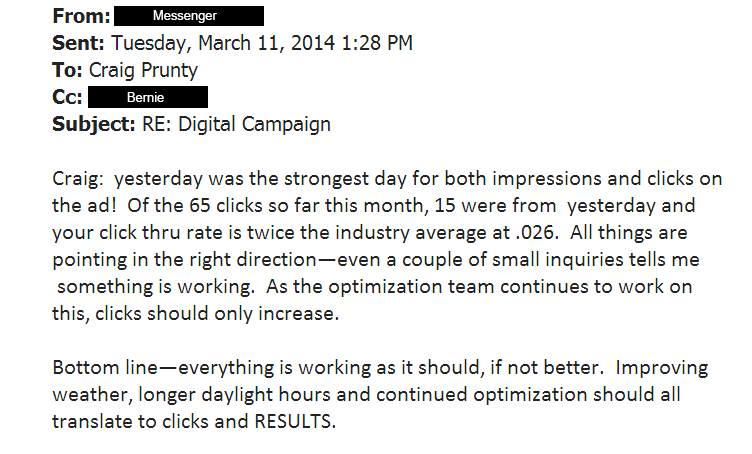Click the words Bottom line in second paragraph
This screenshot has height=454, width=752.
[x=105, y=368]
